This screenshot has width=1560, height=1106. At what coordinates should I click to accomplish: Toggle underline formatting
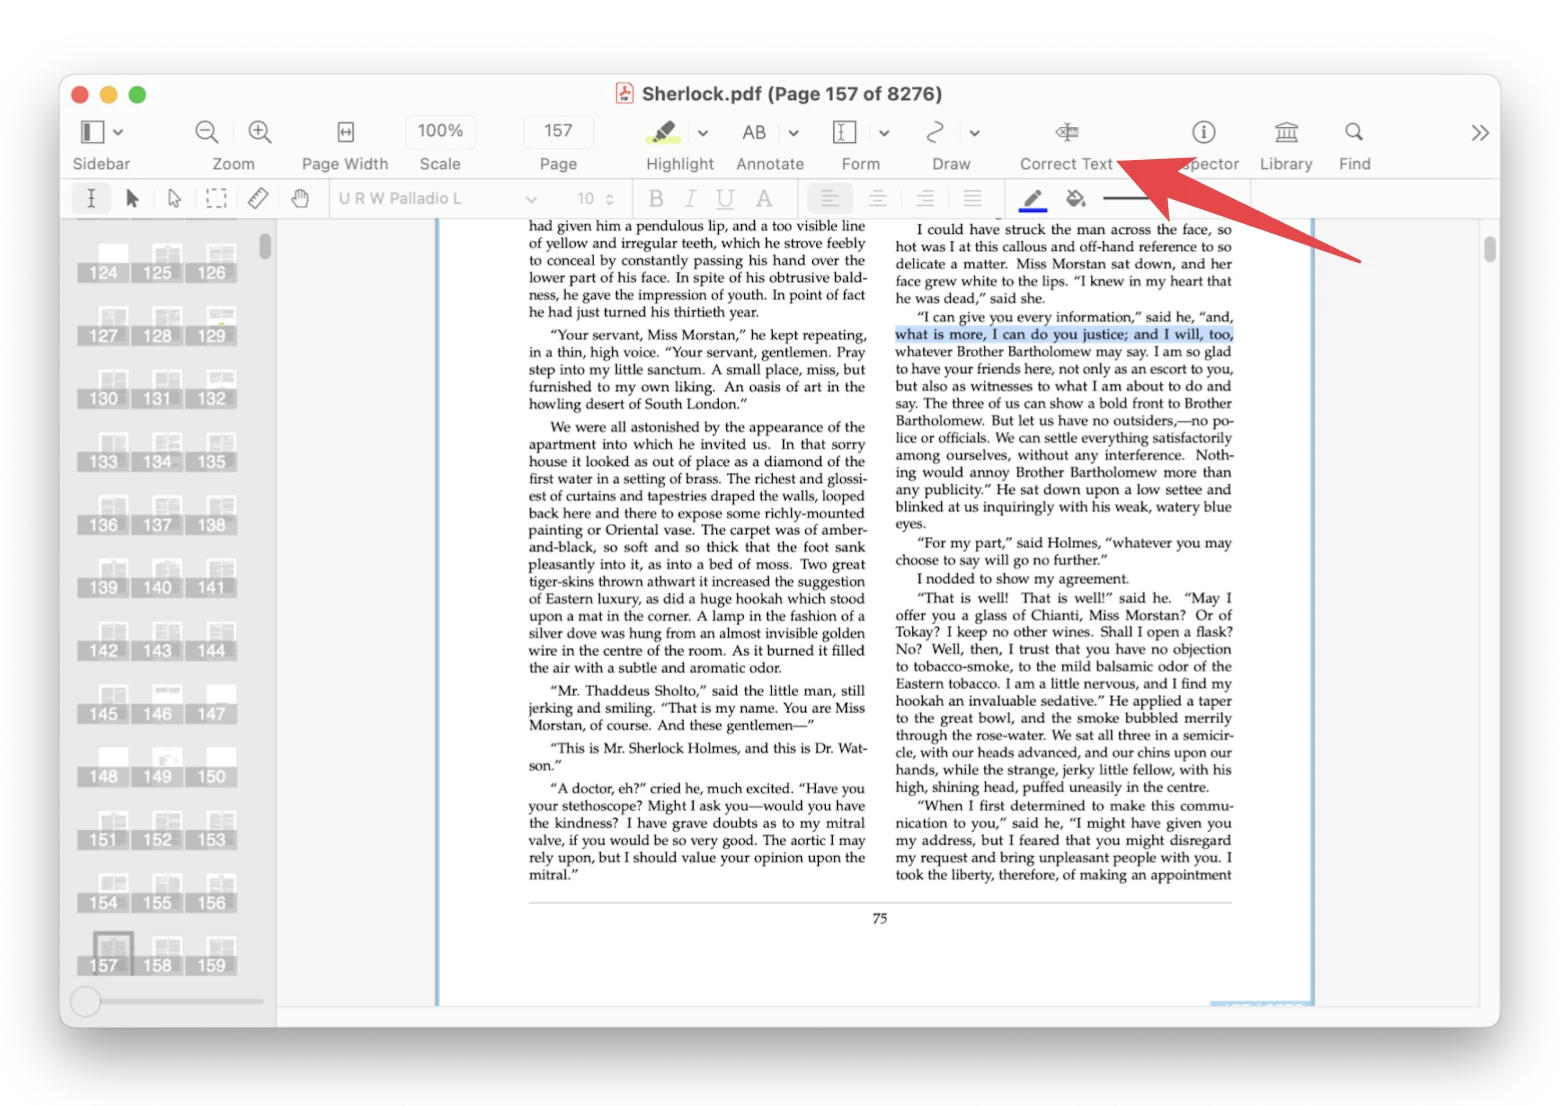[x=724, y=198]
